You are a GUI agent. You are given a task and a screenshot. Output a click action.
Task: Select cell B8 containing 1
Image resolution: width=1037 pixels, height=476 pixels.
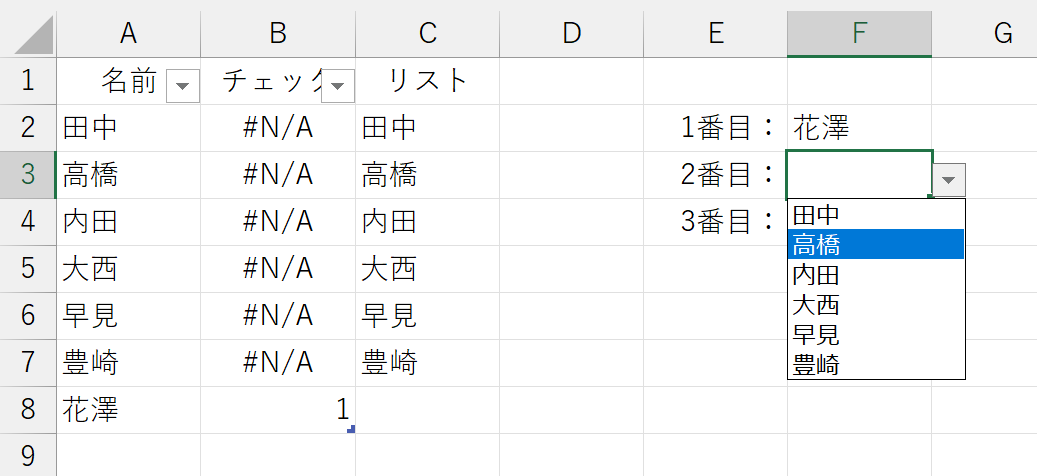pyautogui.click(x=278, y=410)
